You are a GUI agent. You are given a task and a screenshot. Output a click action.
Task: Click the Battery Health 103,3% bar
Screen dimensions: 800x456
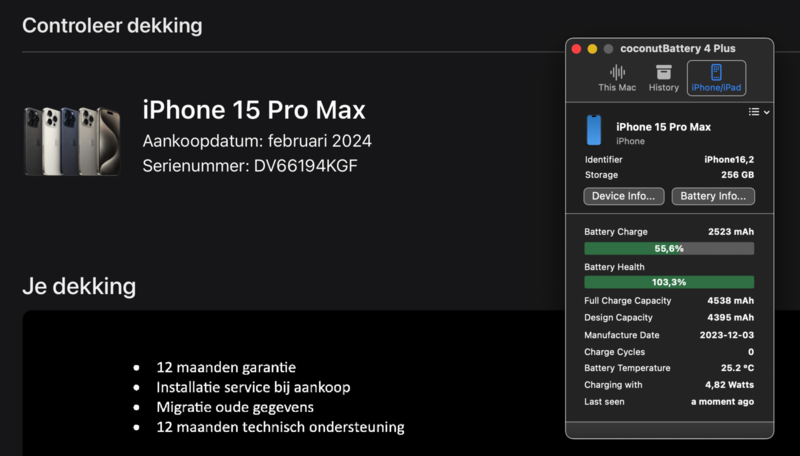click(x=669, y=282)
